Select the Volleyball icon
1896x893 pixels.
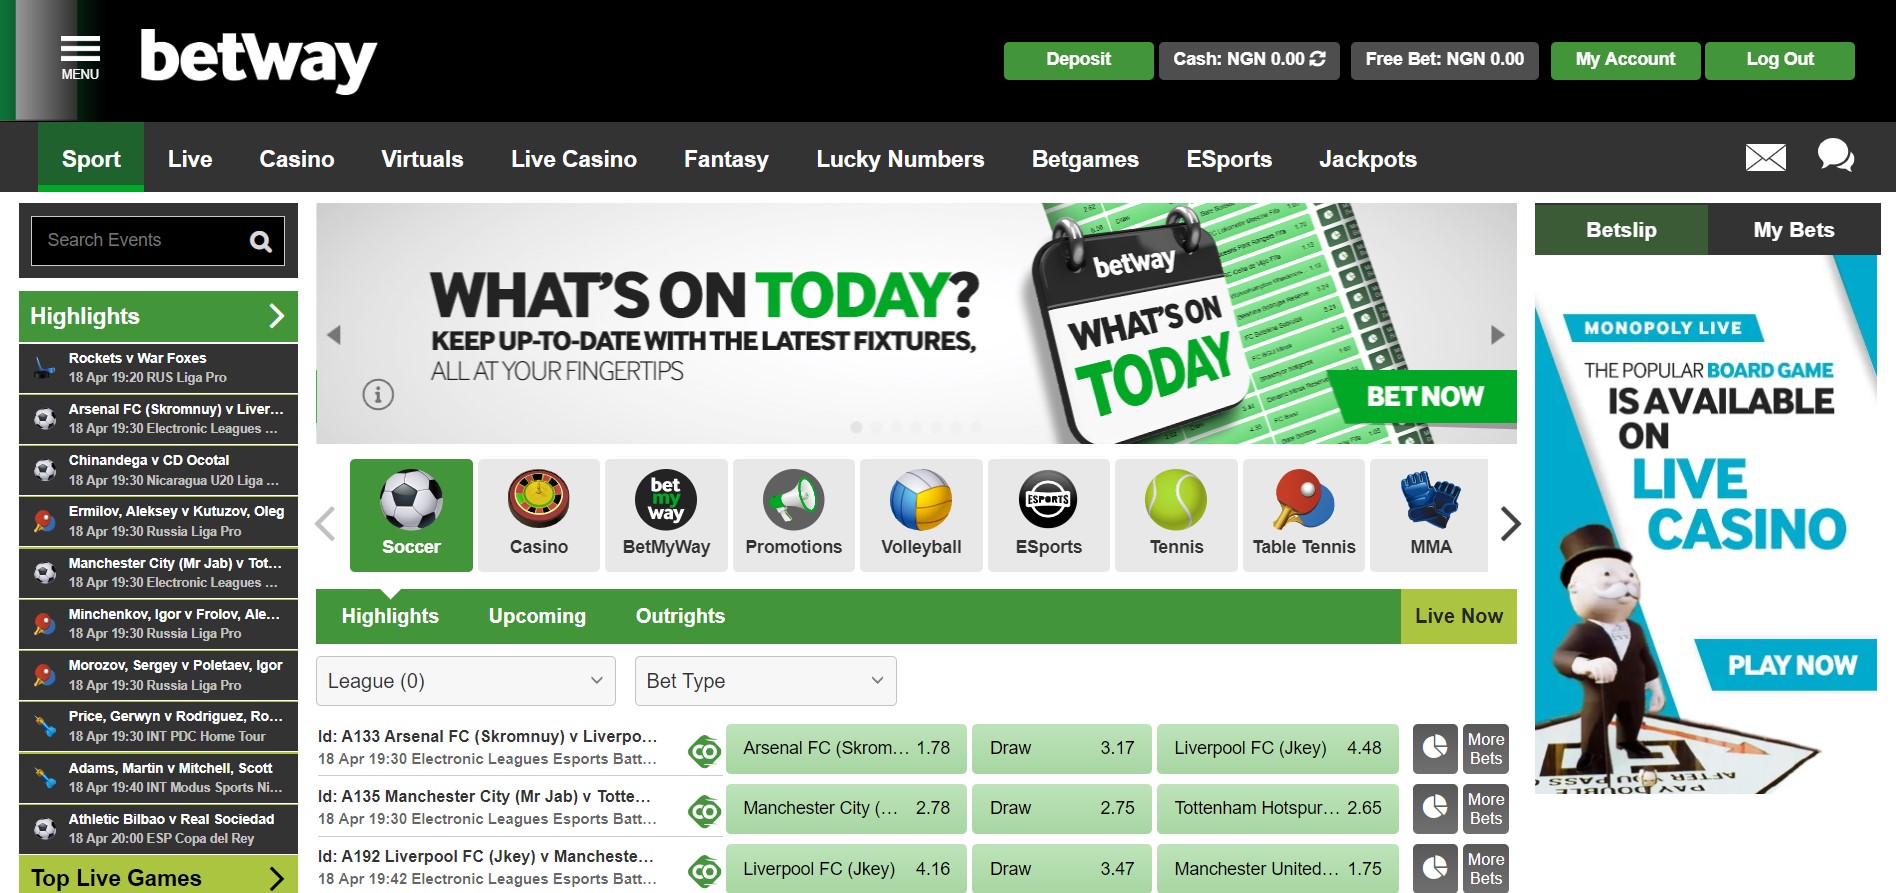921,515
